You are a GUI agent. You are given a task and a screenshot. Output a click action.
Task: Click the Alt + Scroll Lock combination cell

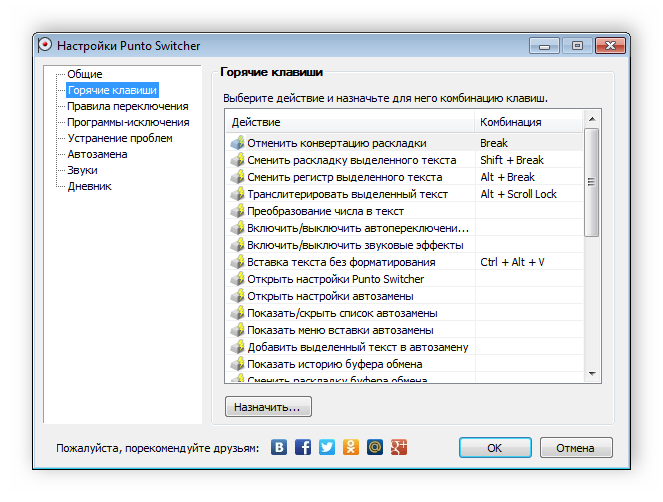coord(529,194)
